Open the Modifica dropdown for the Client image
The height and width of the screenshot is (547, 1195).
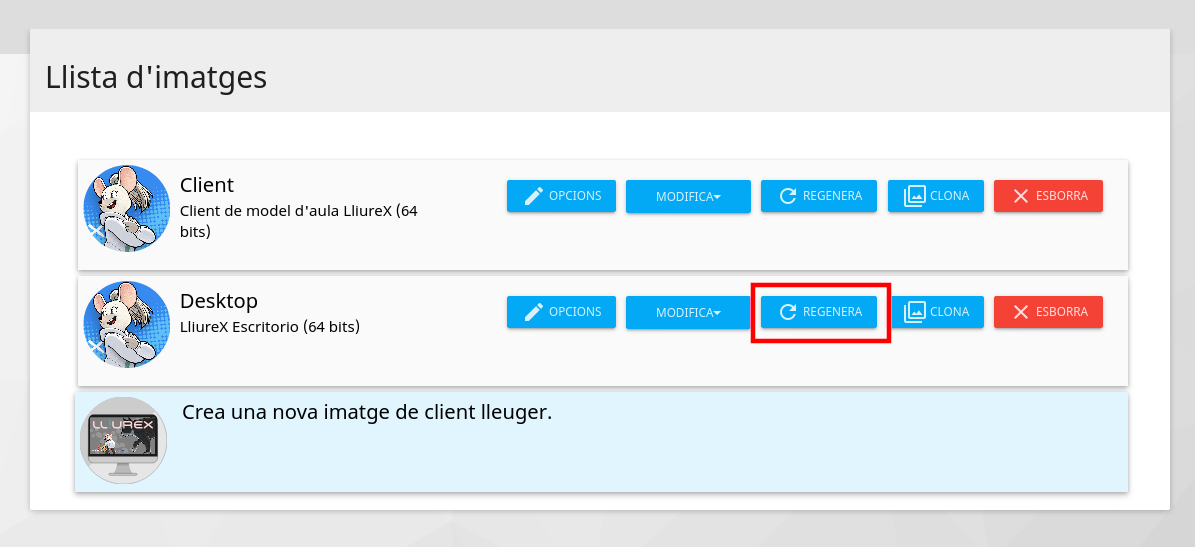point(688,197)
